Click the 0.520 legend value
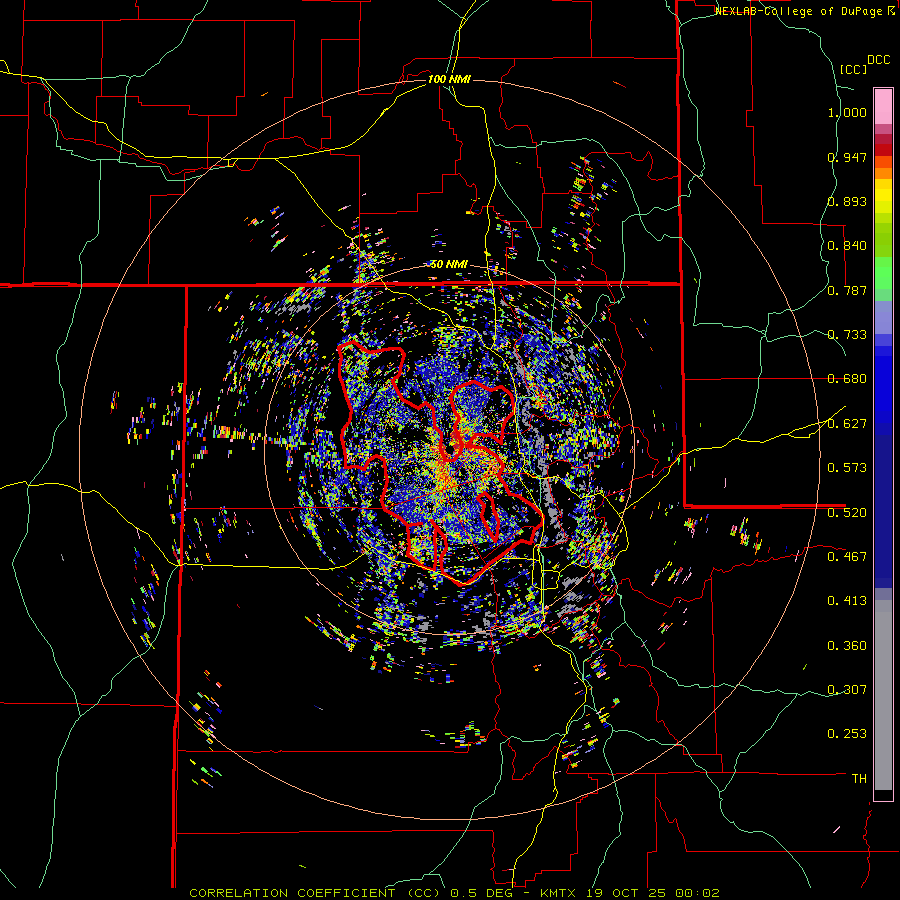This screenshot has width=900, height=900. tap(847, 512)
